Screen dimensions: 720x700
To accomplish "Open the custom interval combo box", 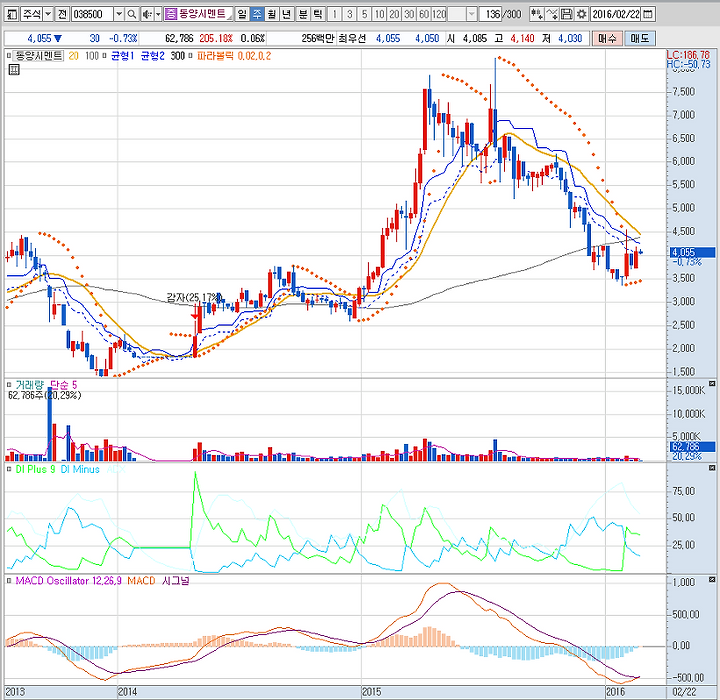I will (x=462, y=14).
